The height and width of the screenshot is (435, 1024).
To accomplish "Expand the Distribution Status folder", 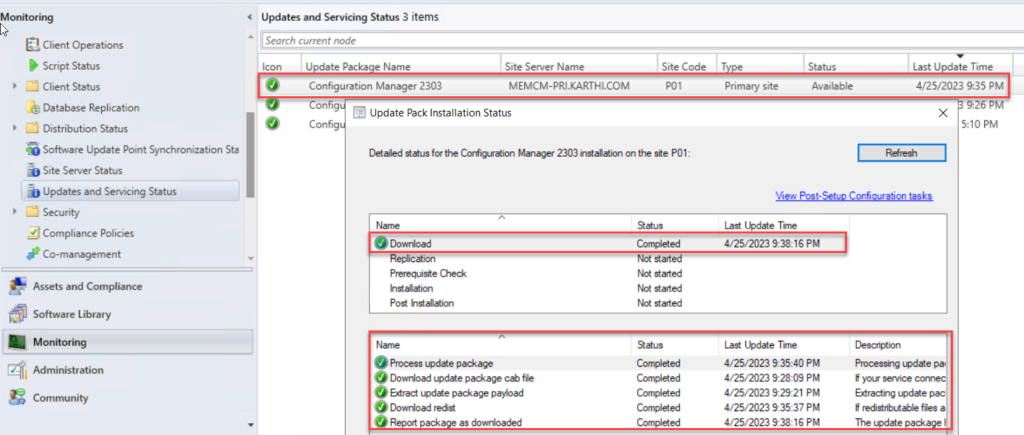I will [15, 129].
